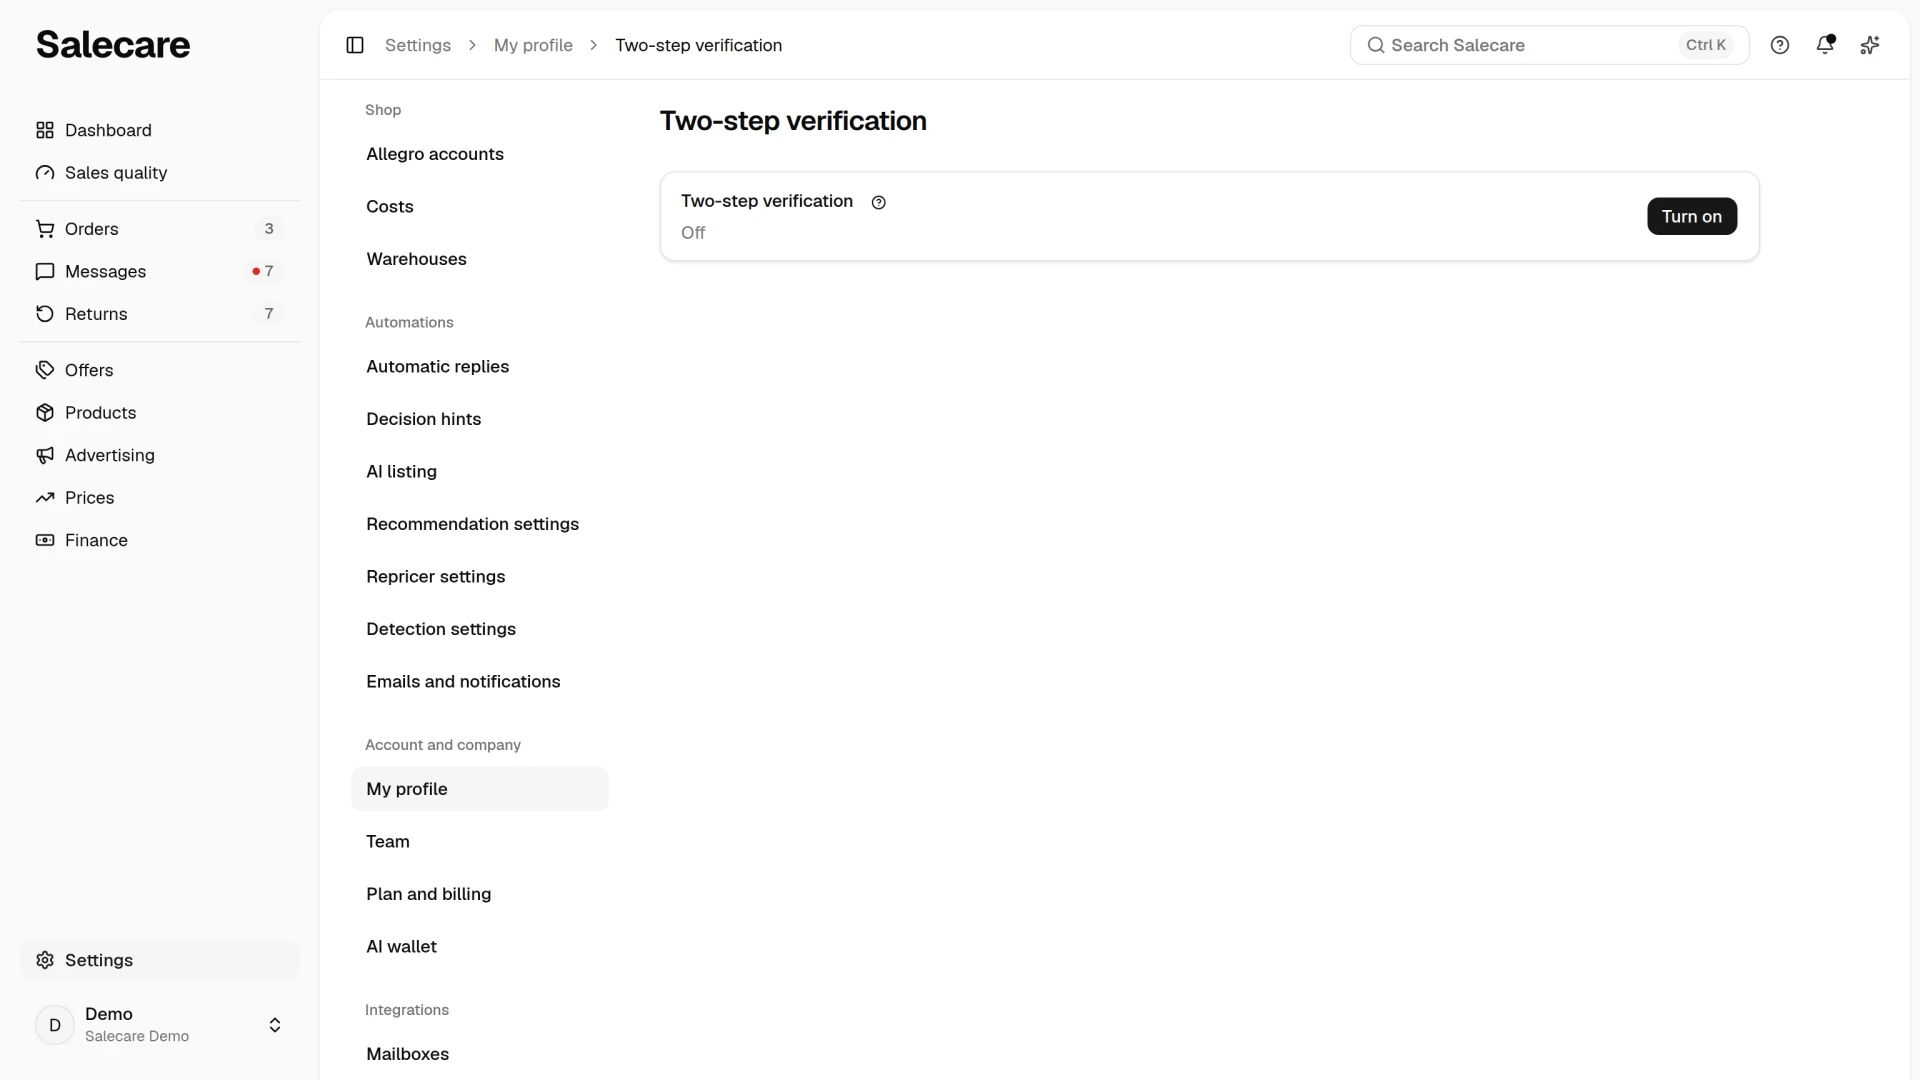Click the Messages chat bubble icon
Image resolution: width=1920 pixels, height=1080 pixels.
45,271
